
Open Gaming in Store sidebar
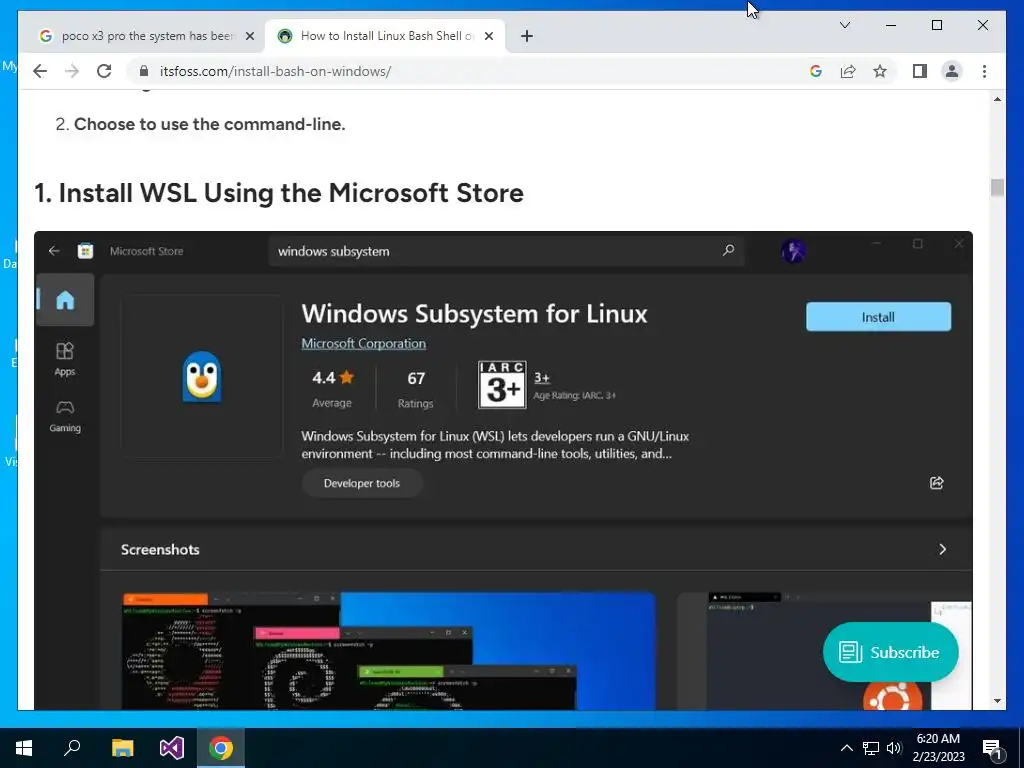[65, 417]
